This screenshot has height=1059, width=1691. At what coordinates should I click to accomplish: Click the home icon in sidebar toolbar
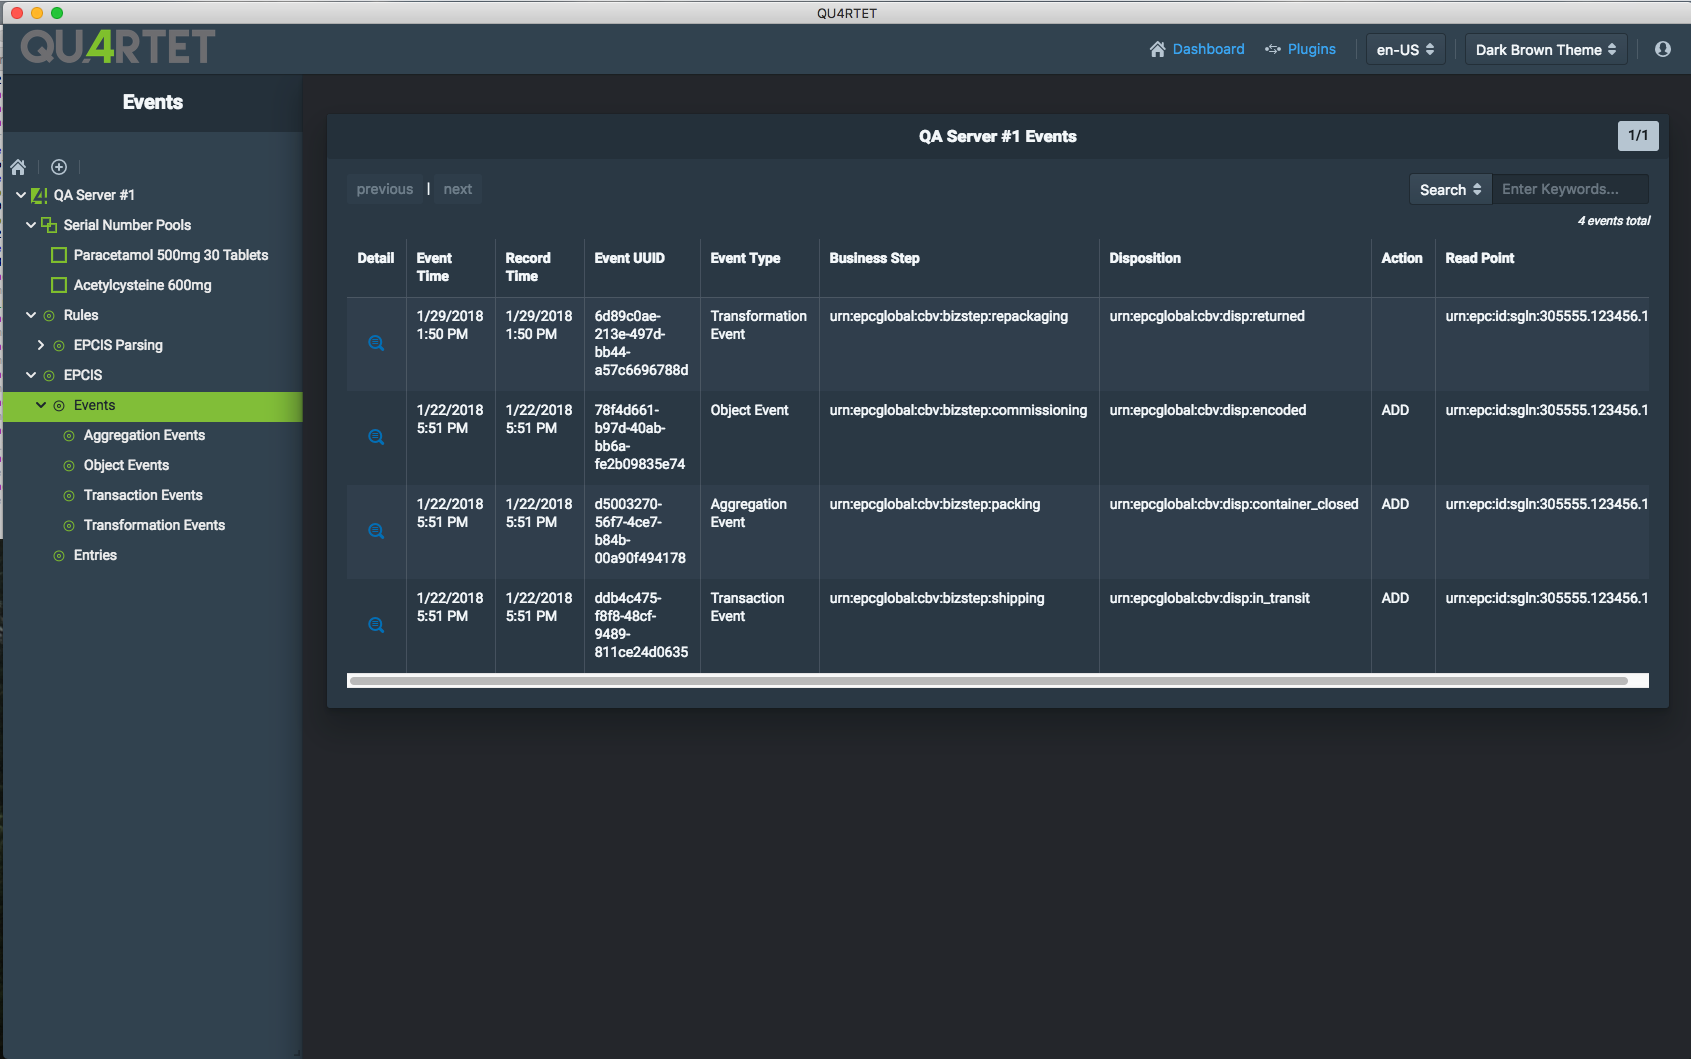tap(18, 167)
